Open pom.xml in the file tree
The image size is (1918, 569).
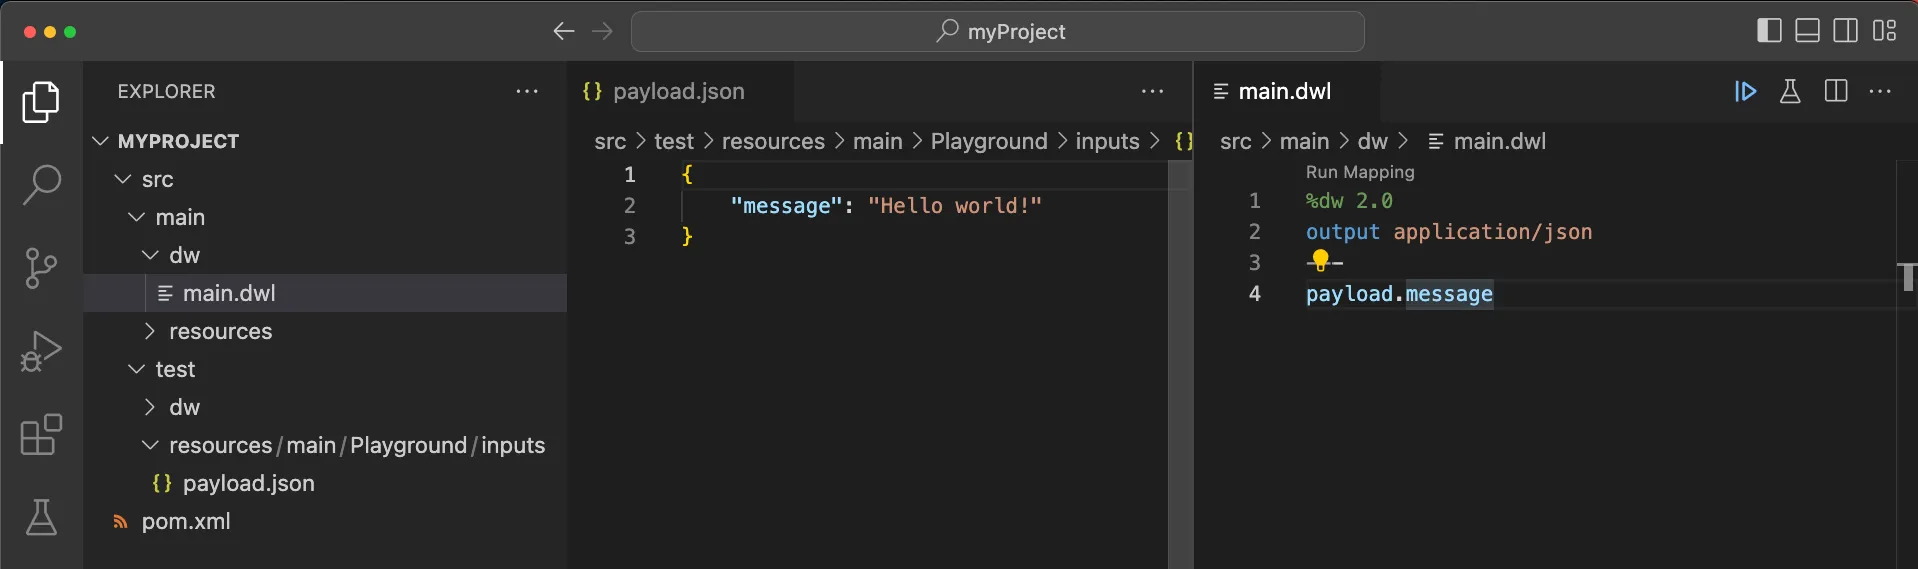pos(325,521)
